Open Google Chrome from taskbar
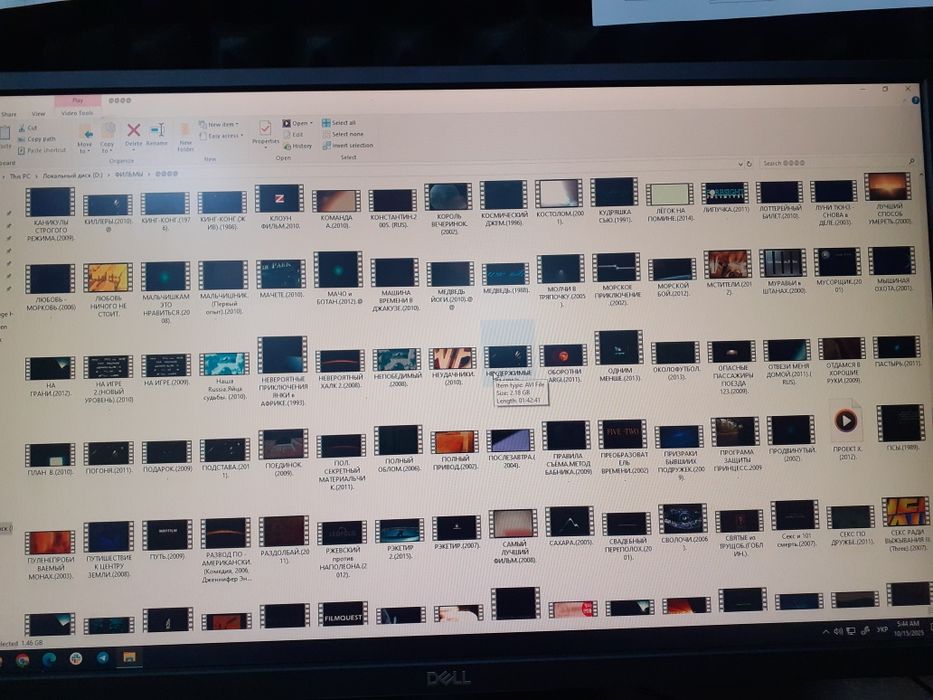This screenshot has width=933, height=700. pyautogui.click(x=23, y=661)
